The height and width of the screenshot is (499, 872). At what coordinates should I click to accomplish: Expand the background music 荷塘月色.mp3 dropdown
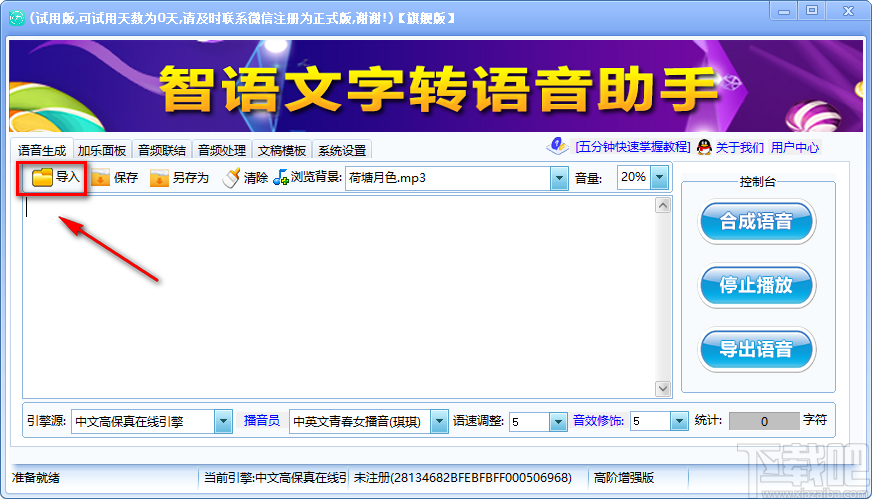(559, 179)
